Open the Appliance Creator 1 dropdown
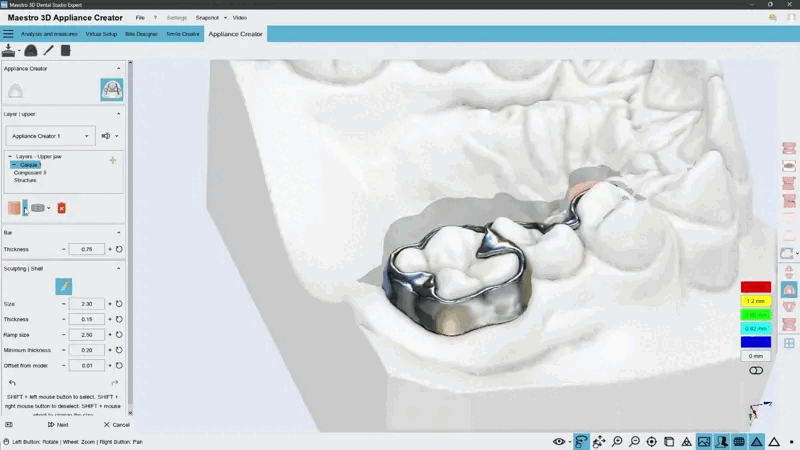Screen dimensions: 800x450 50,136
